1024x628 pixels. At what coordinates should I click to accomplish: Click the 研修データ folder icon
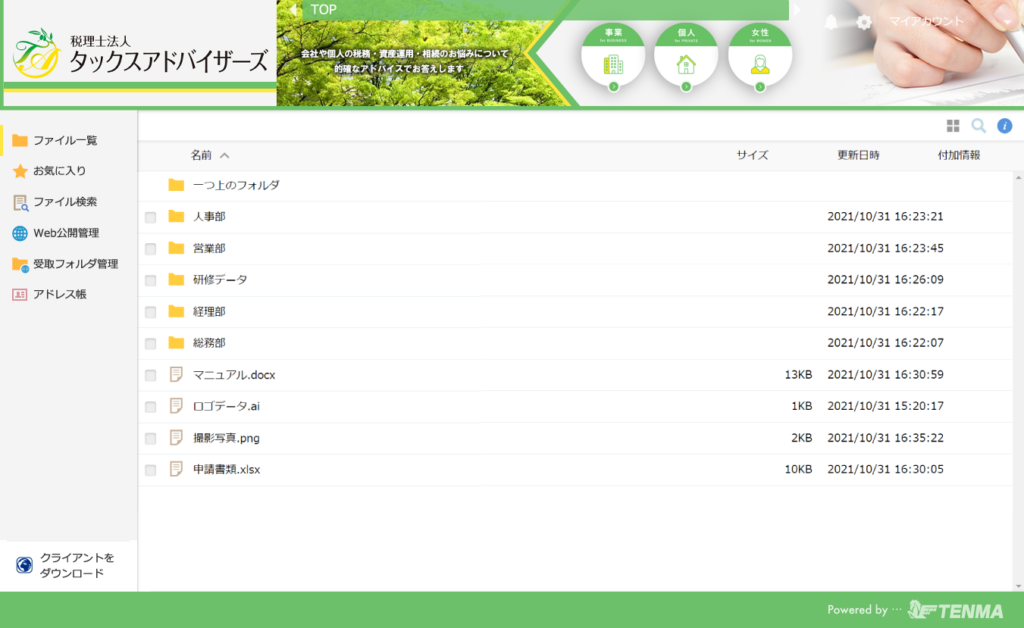coord(176,279)
